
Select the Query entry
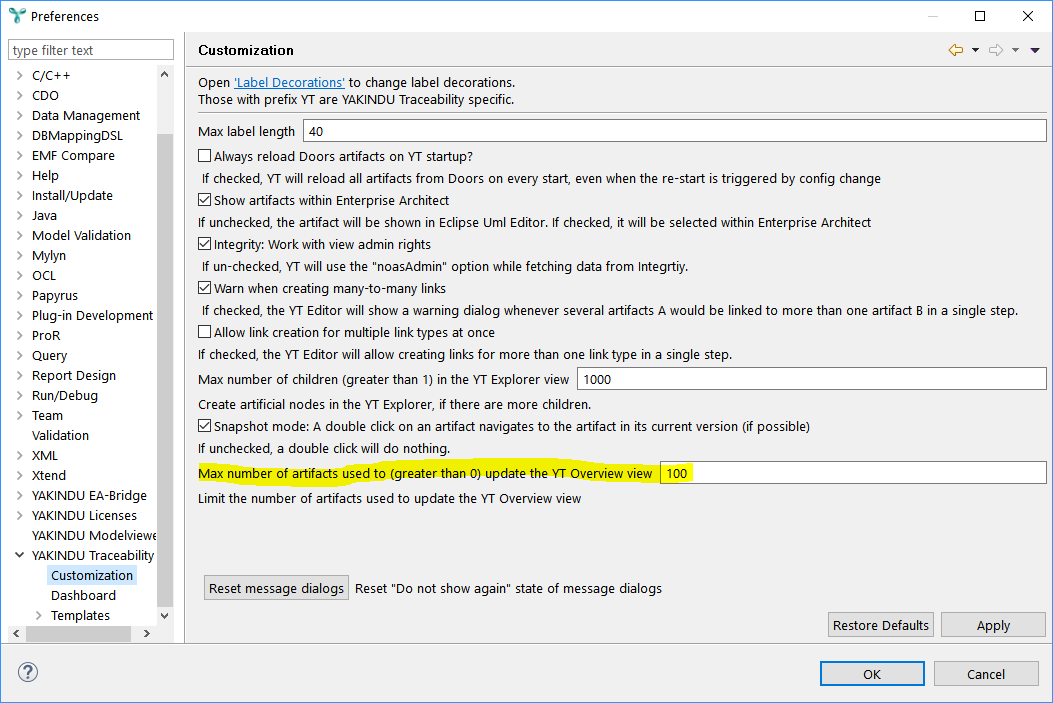[49, 355]
